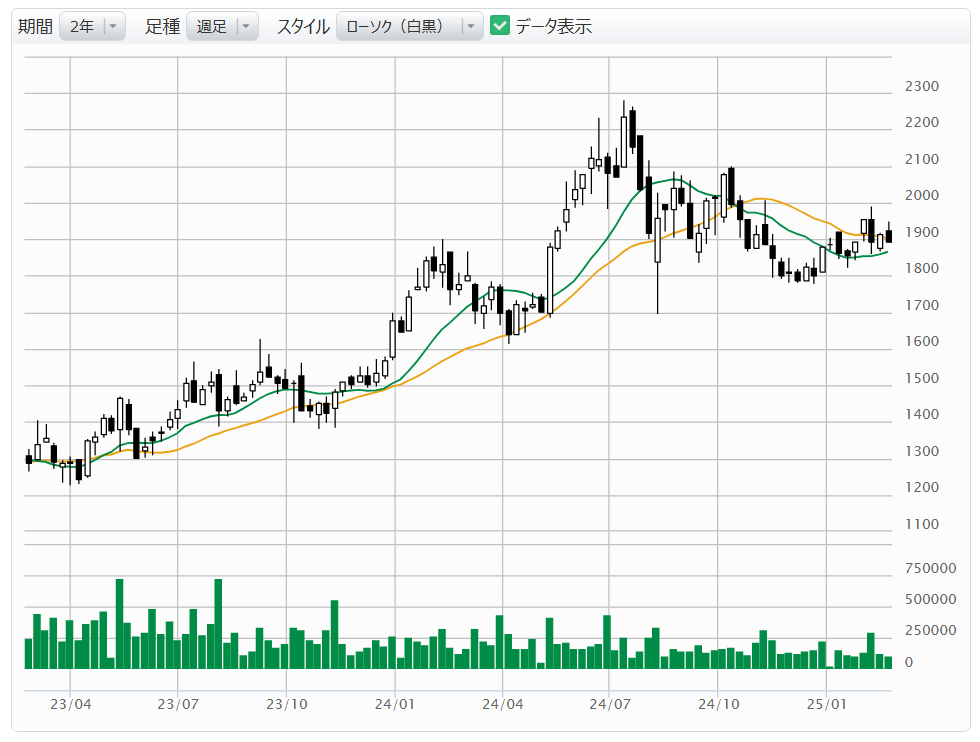
Task: Select the 24/01 date label on x-axis
Action: coord(394,704)
